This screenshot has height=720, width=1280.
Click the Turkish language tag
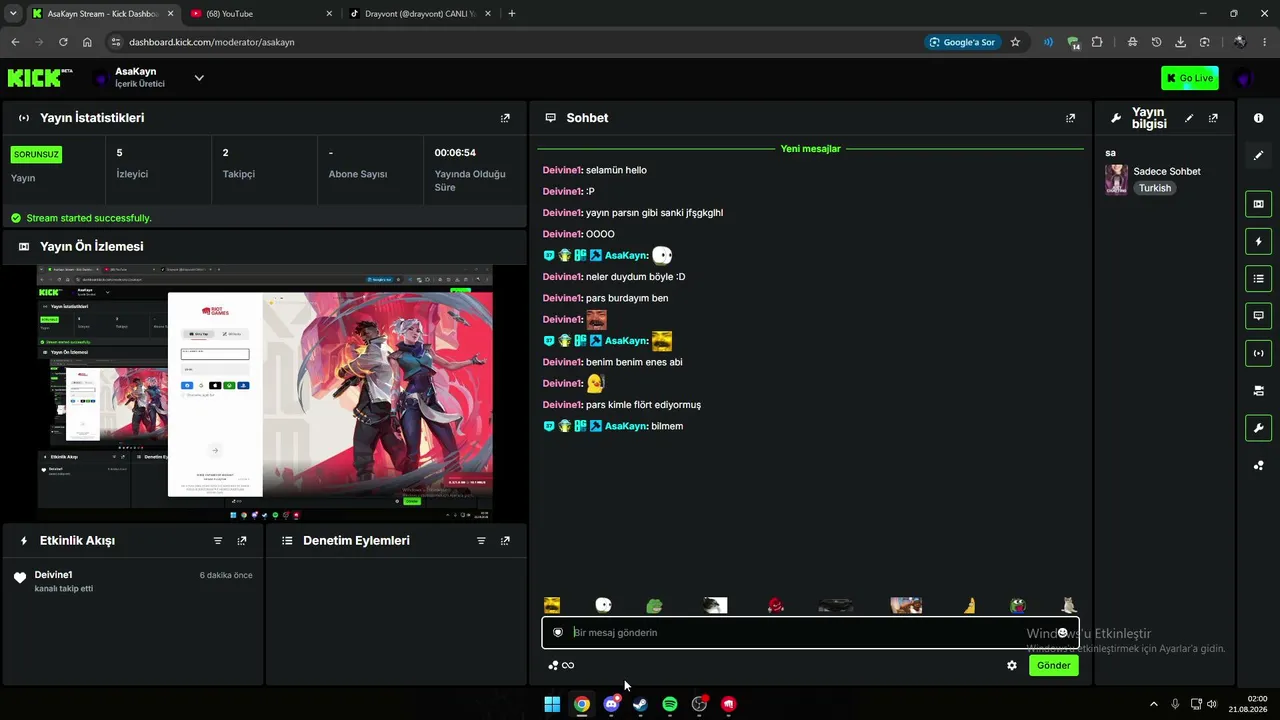click(x=1155, y=188)
